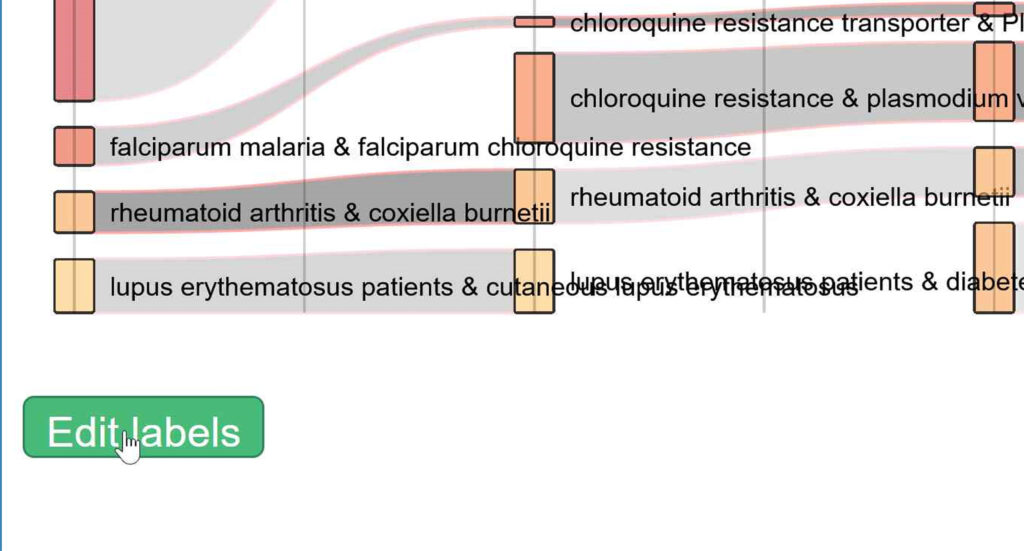This screenshot has height=551, width=1024.
Task: Click the bottom node in the third column
Action: [x=994, y=268]
